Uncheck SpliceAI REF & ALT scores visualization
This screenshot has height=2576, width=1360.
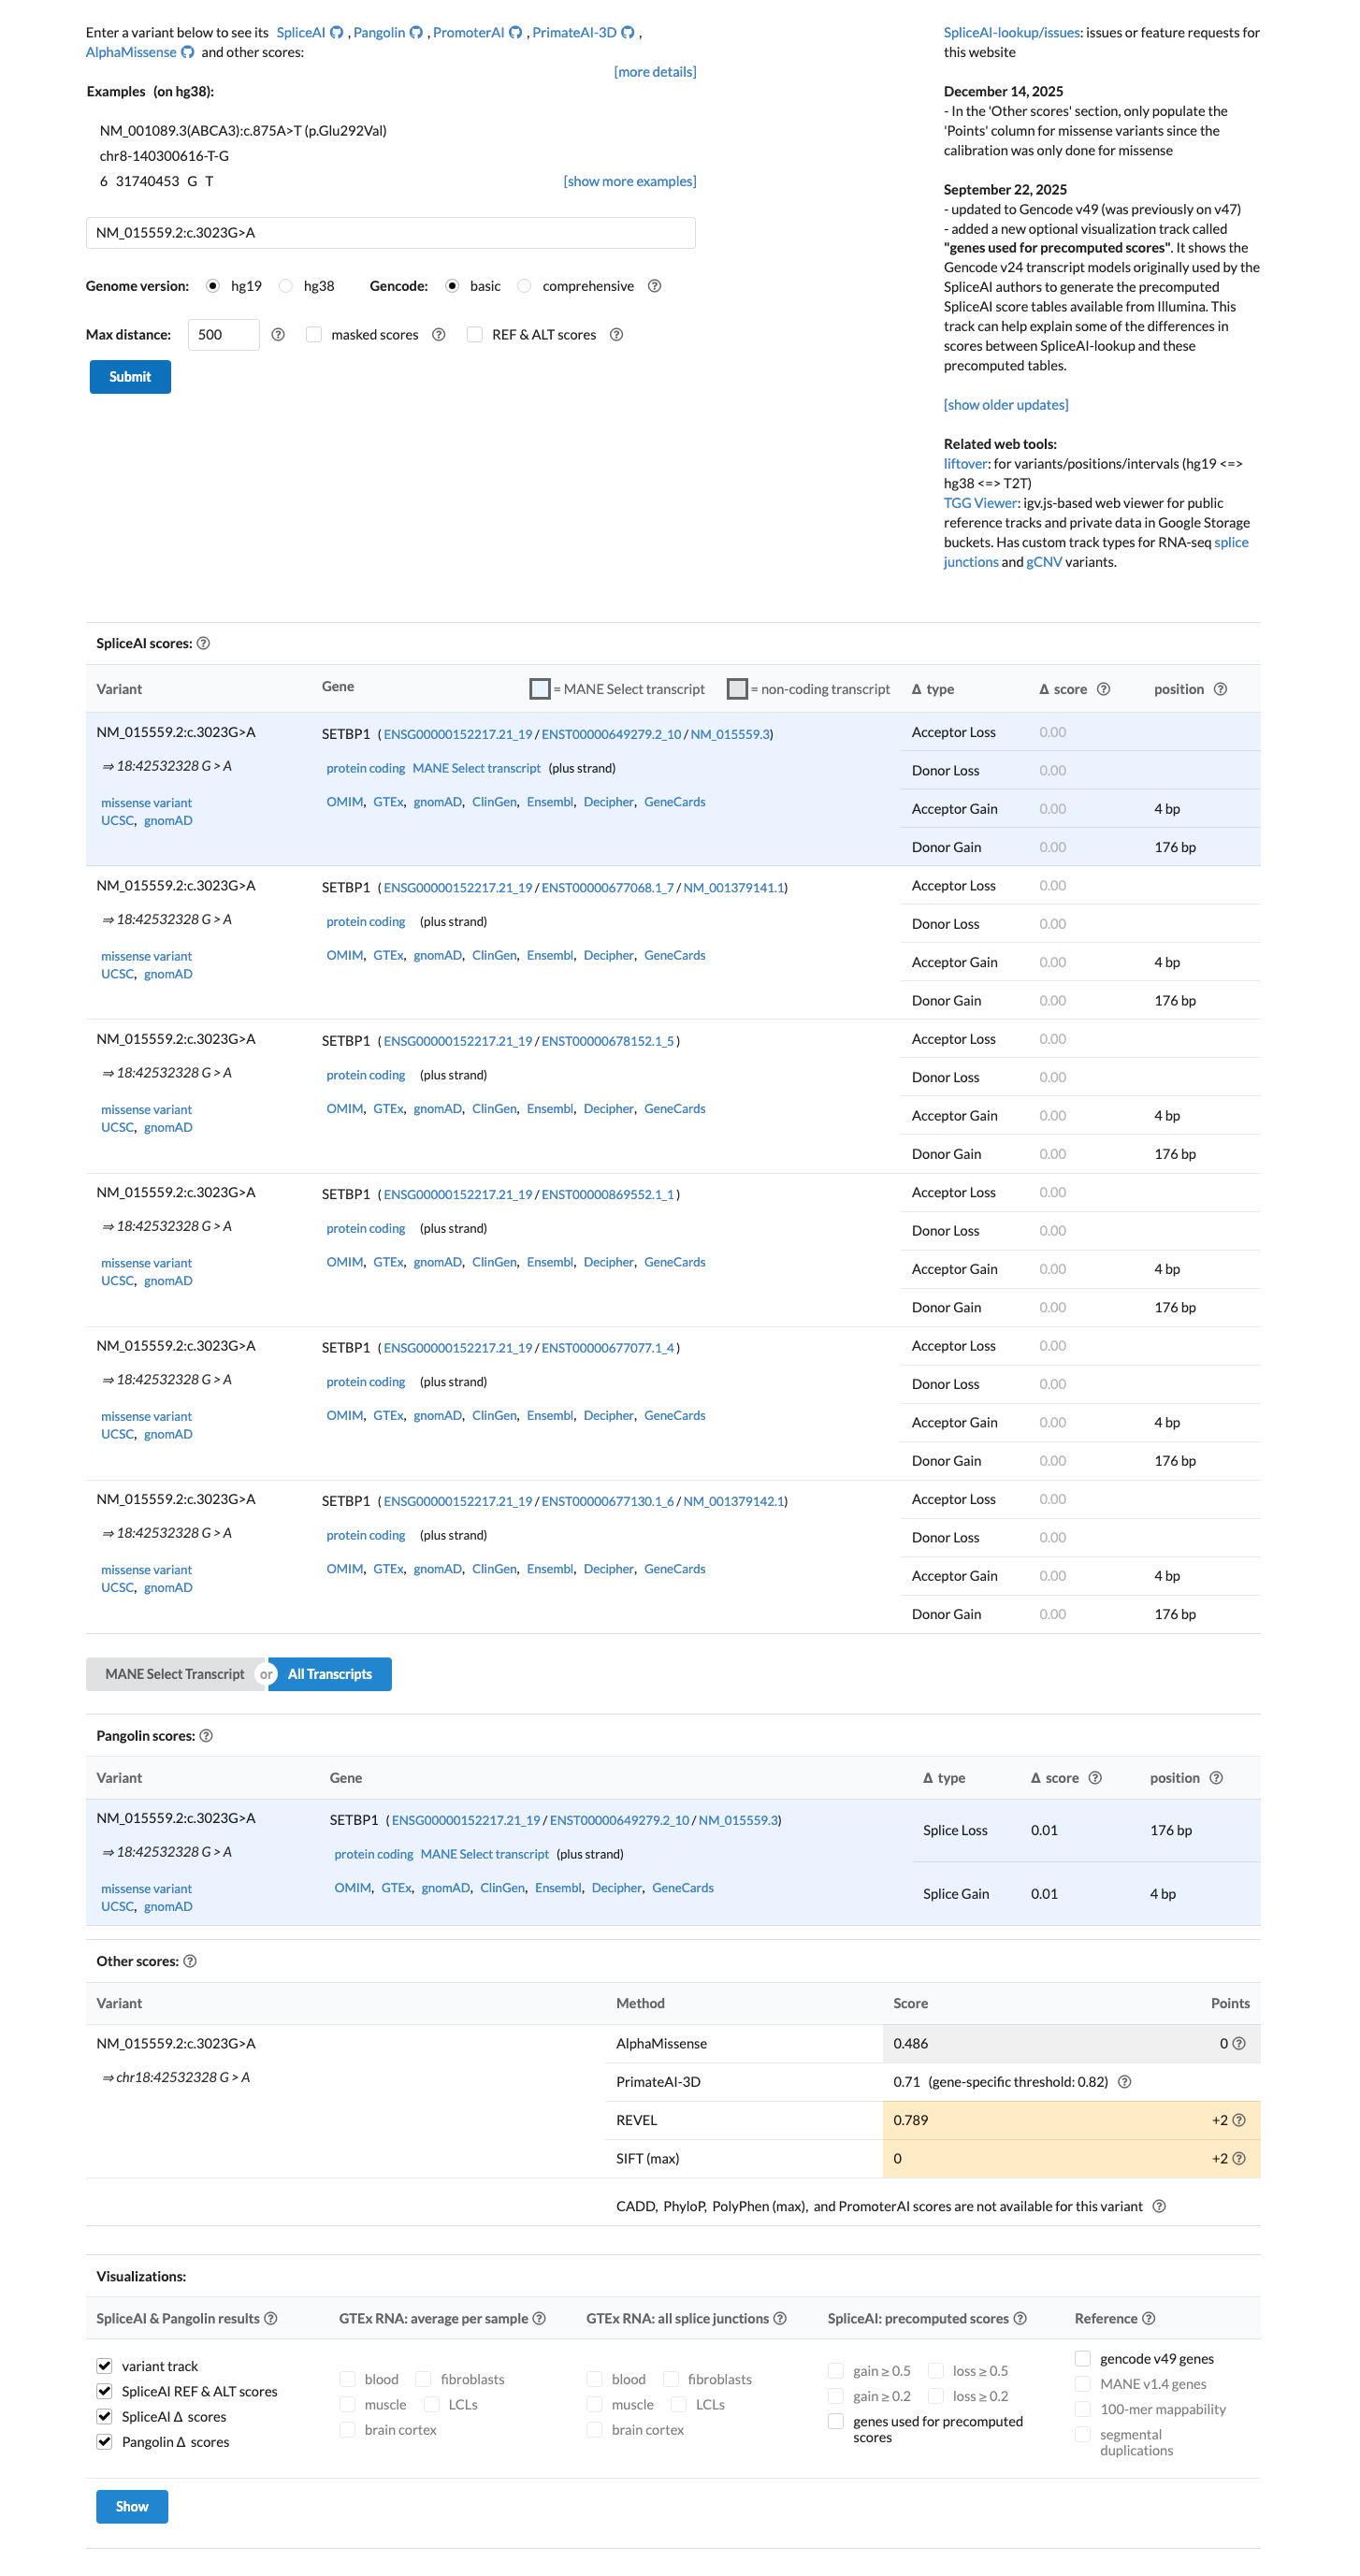(x=104, y=2392)
